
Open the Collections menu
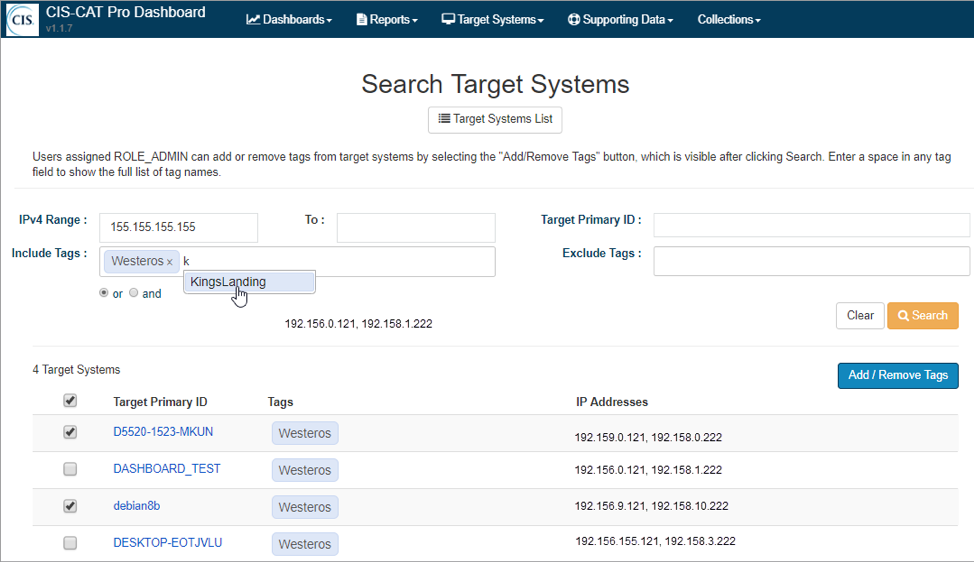click(x=729, y=19)
